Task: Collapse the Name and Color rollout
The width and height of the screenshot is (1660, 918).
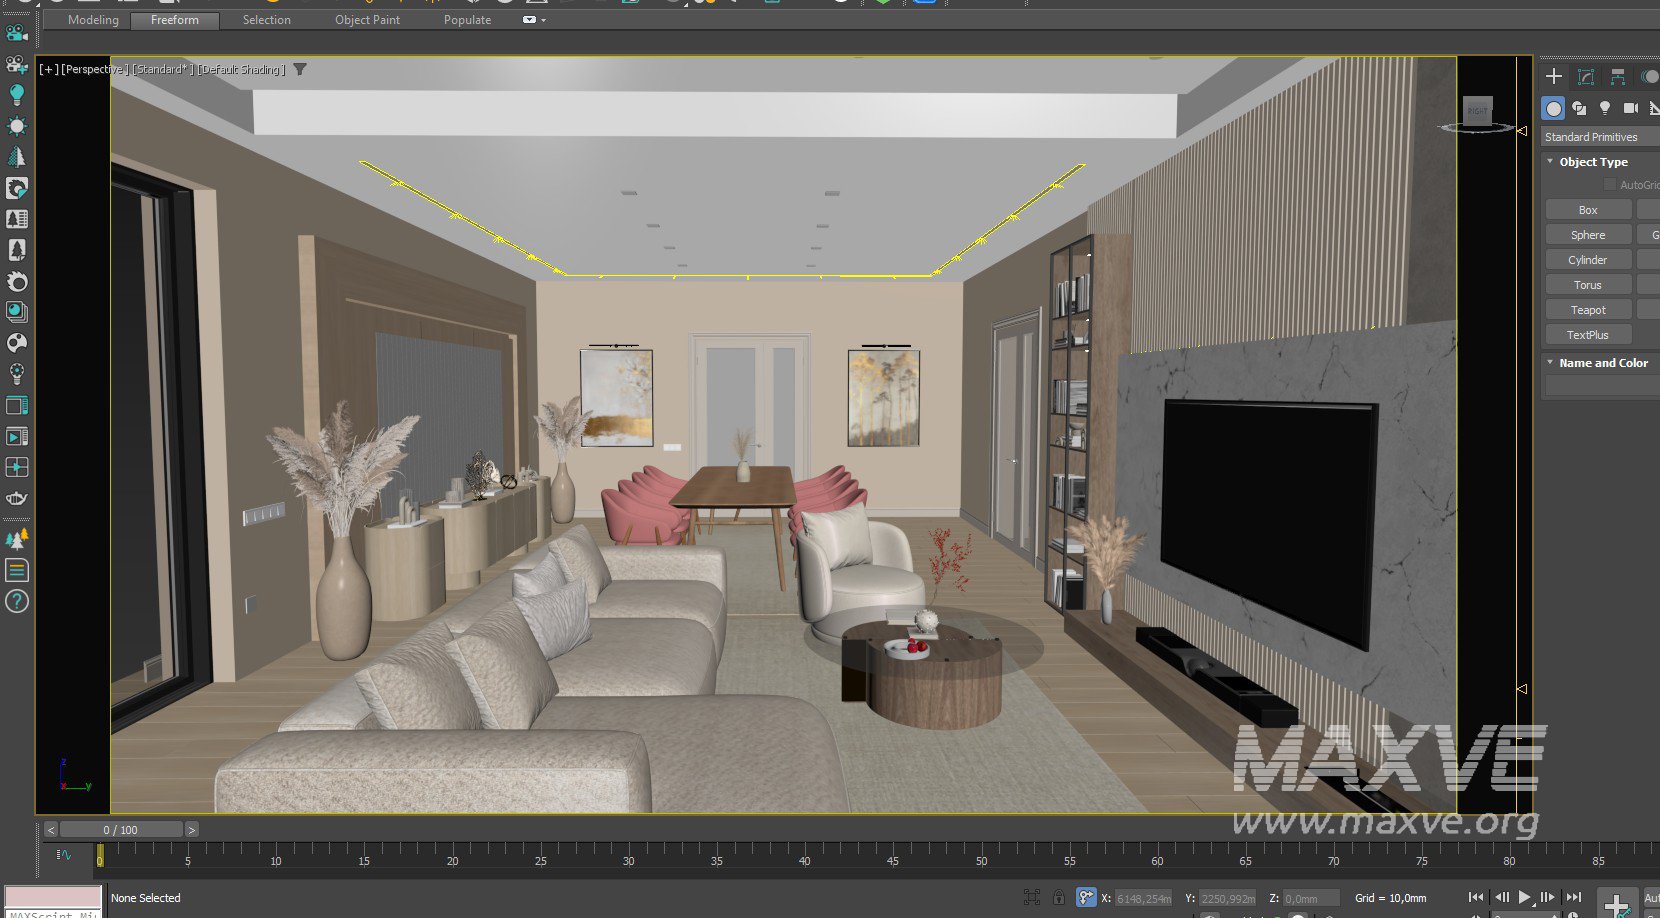Action: pyautogui.click(x=1603, y=363)
